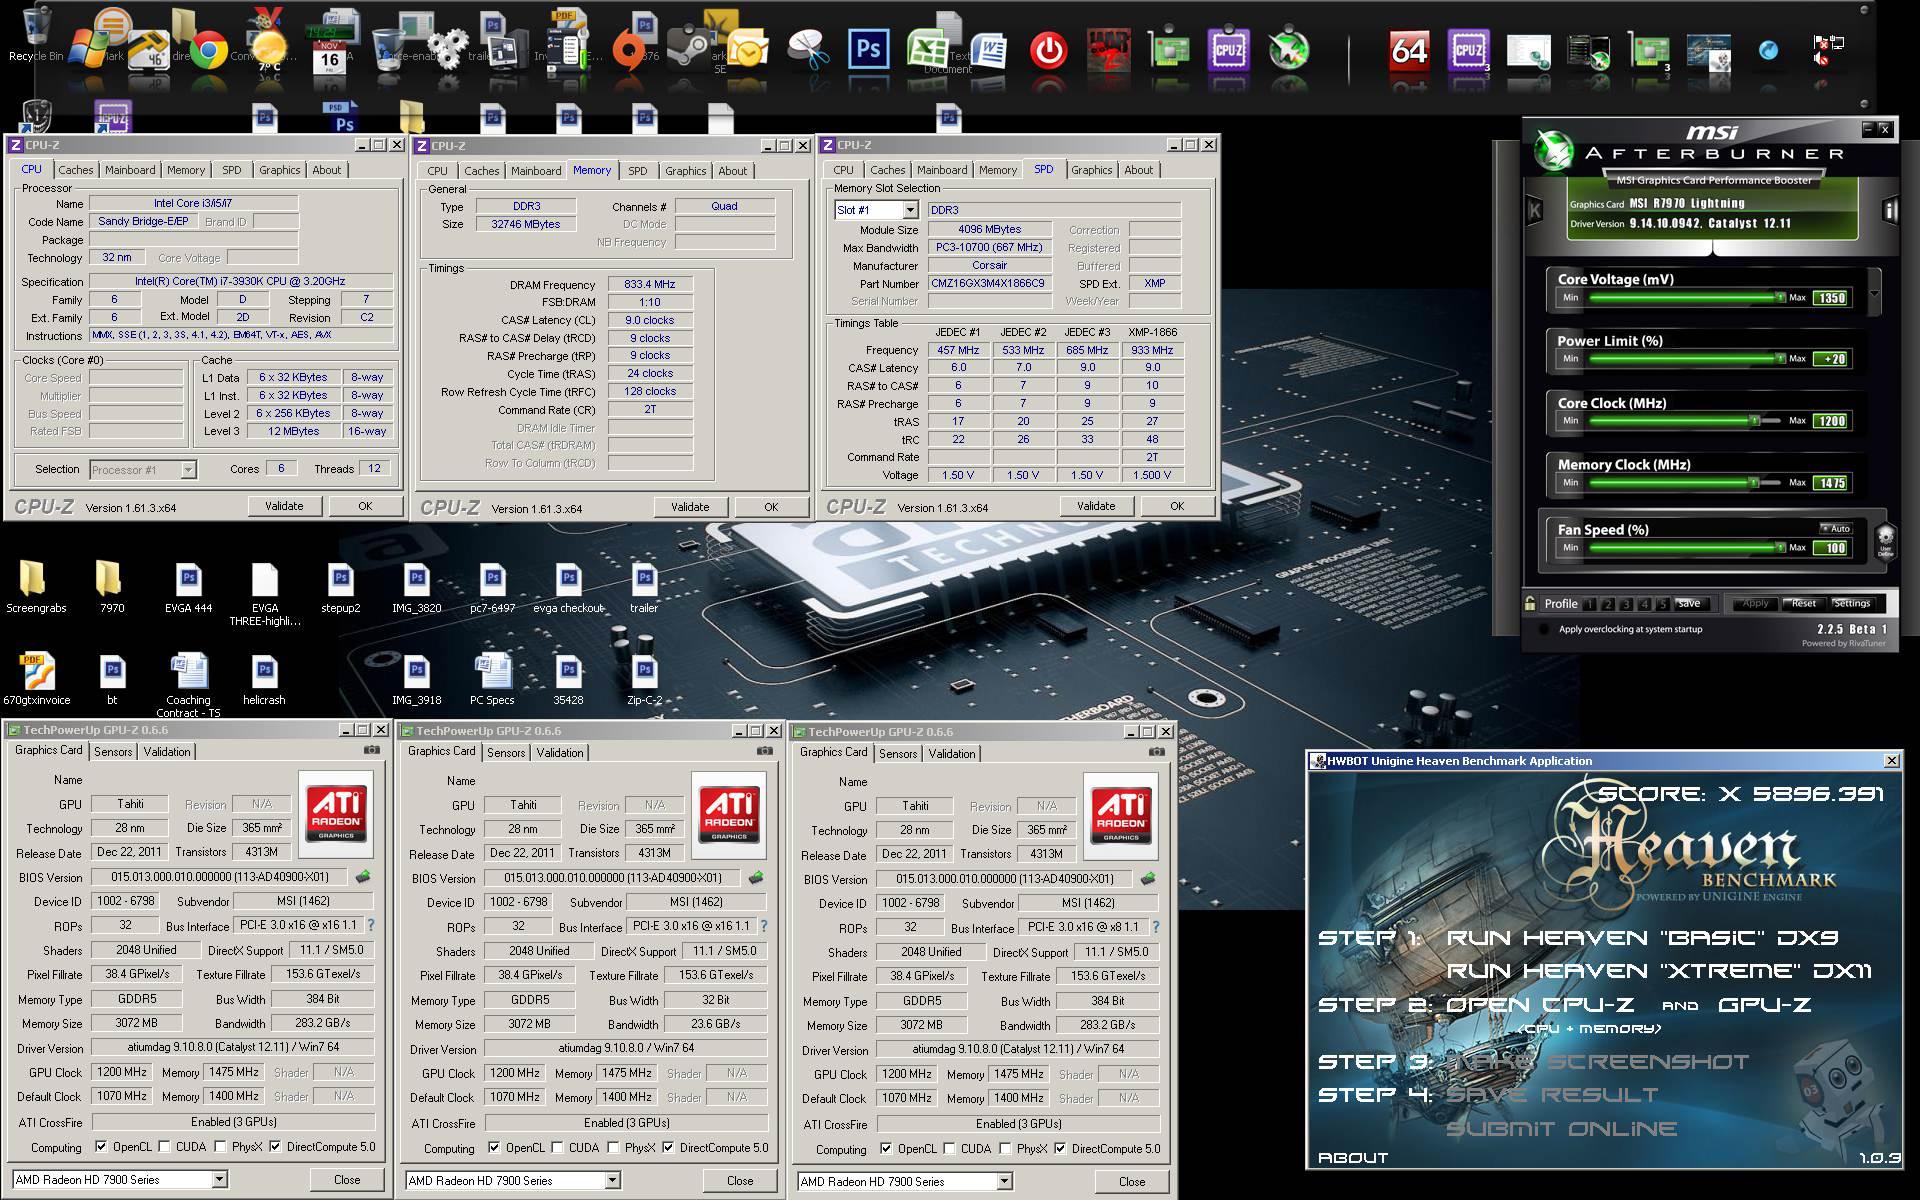Click the GPU-Z camera screenshot icon in first window
The height and width of the screenshot is (1200, 1920).
(372, 750)
